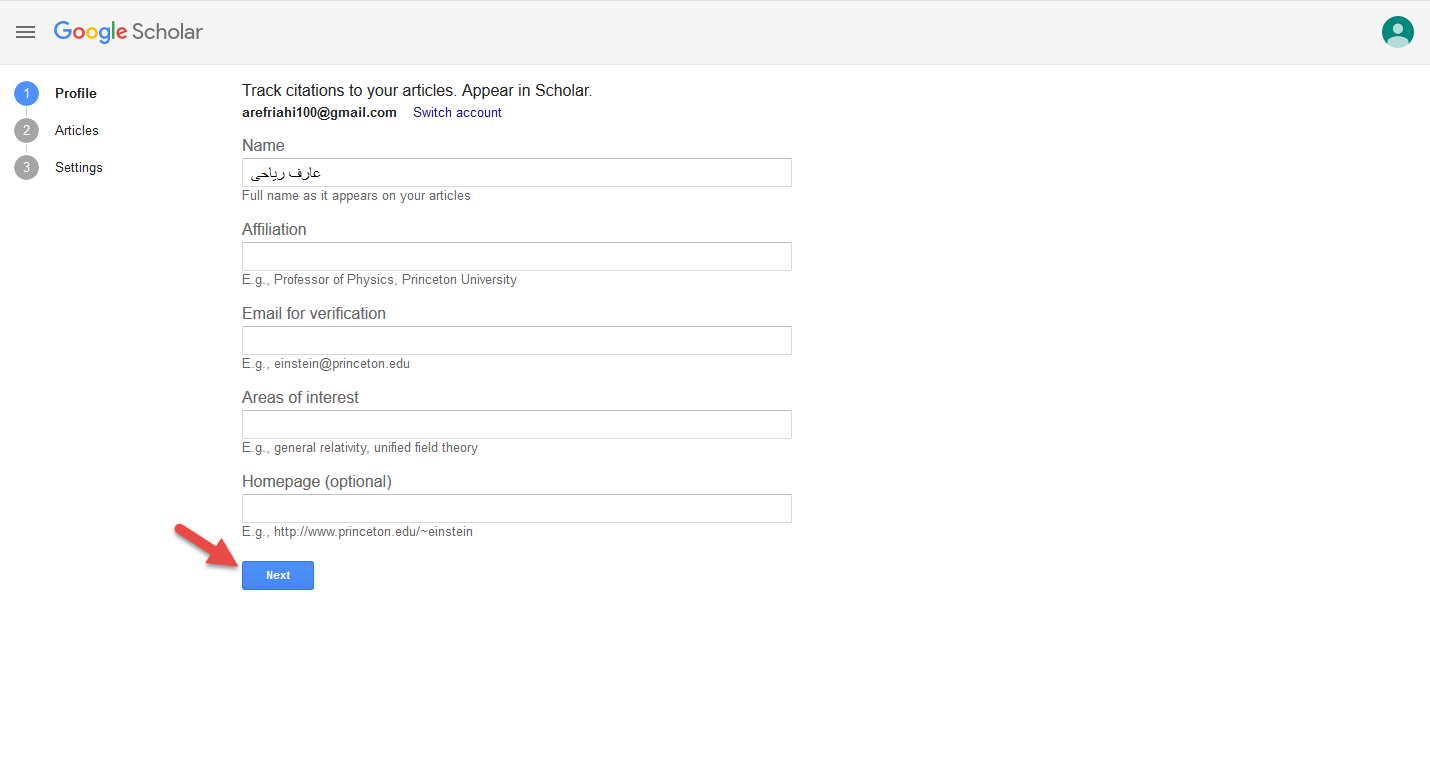Click the 'Track citations to your articles' heading

point(416,90)
